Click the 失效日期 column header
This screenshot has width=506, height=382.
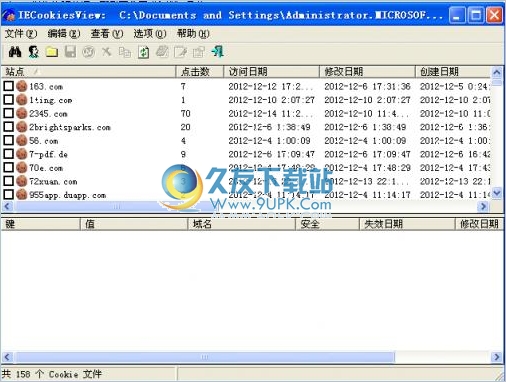407,224
